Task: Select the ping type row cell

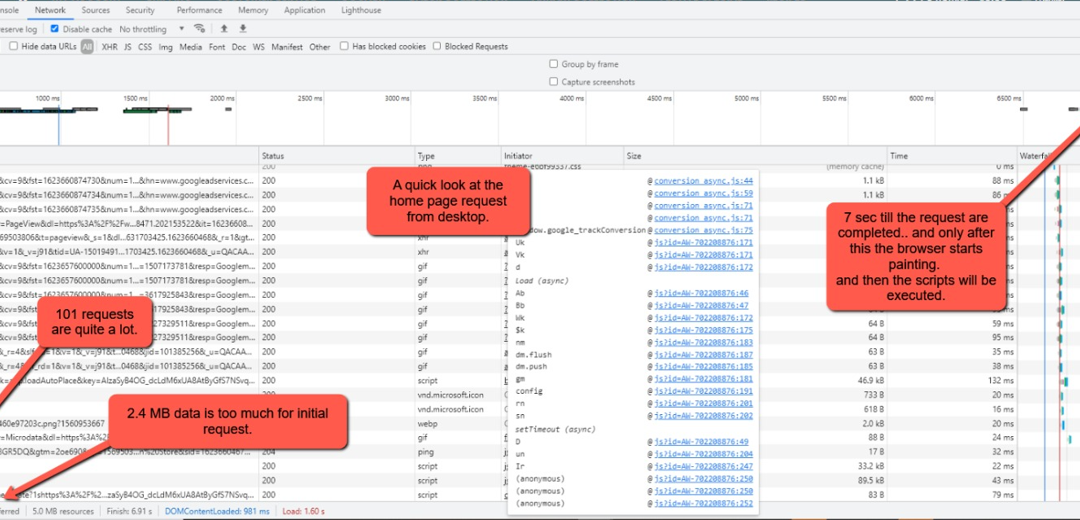Action: pyautogui.click(x=425, y=453)
